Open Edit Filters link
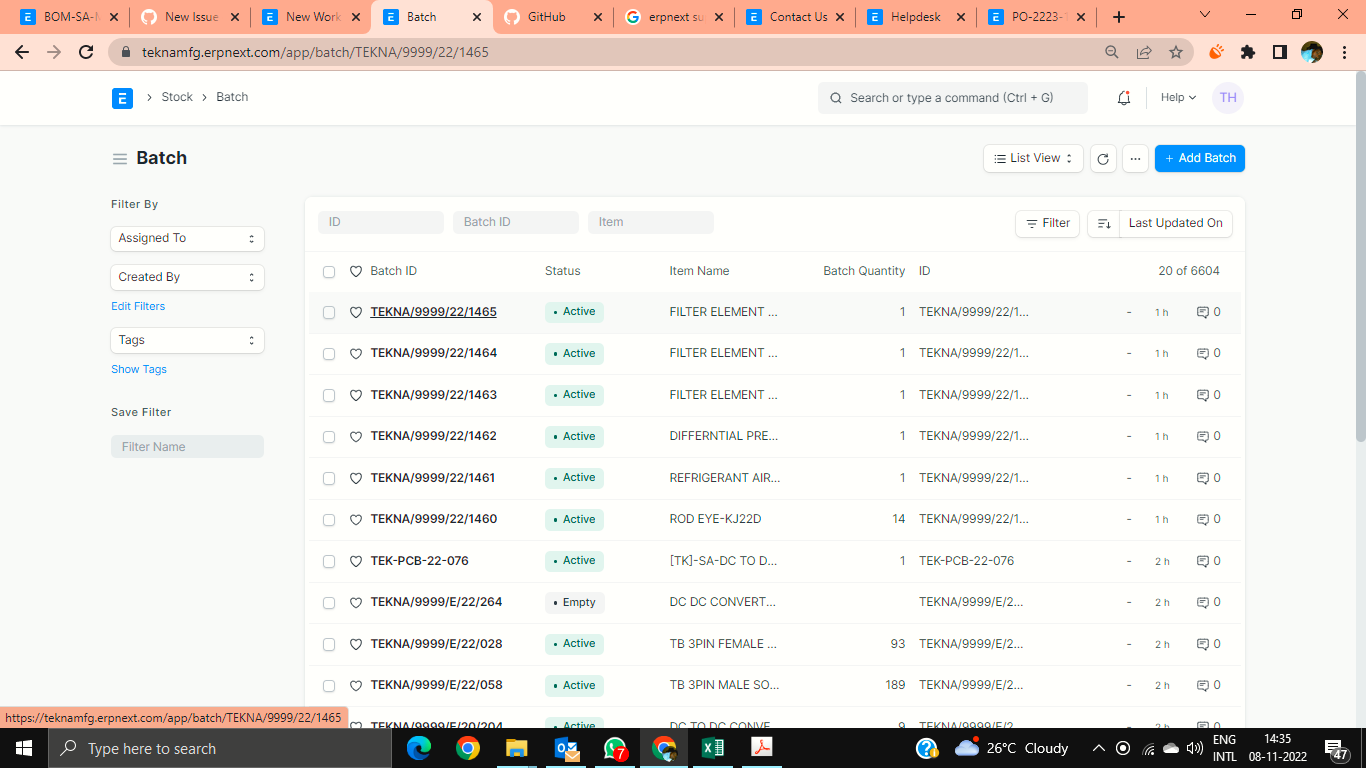Viewport: 1366px width, 768px height. pyautogui.click(x=137, y=306)
